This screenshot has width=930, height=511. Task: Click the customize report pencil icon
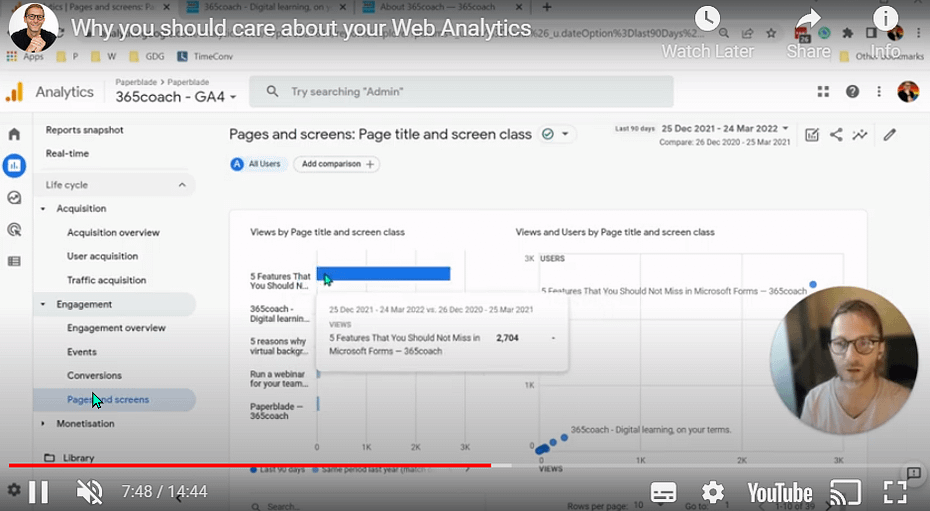(889, 135)
